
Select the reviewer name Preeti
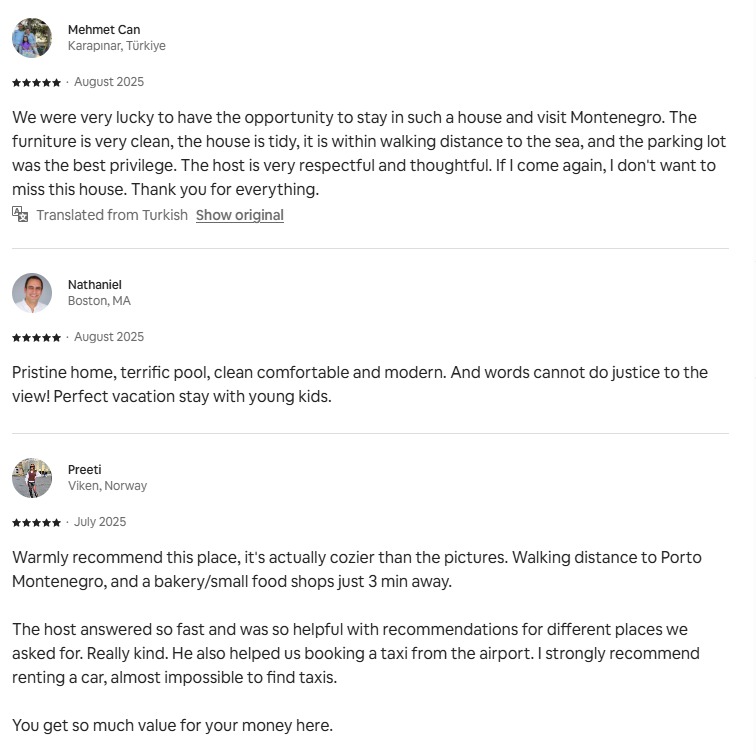tap(85, 470)
